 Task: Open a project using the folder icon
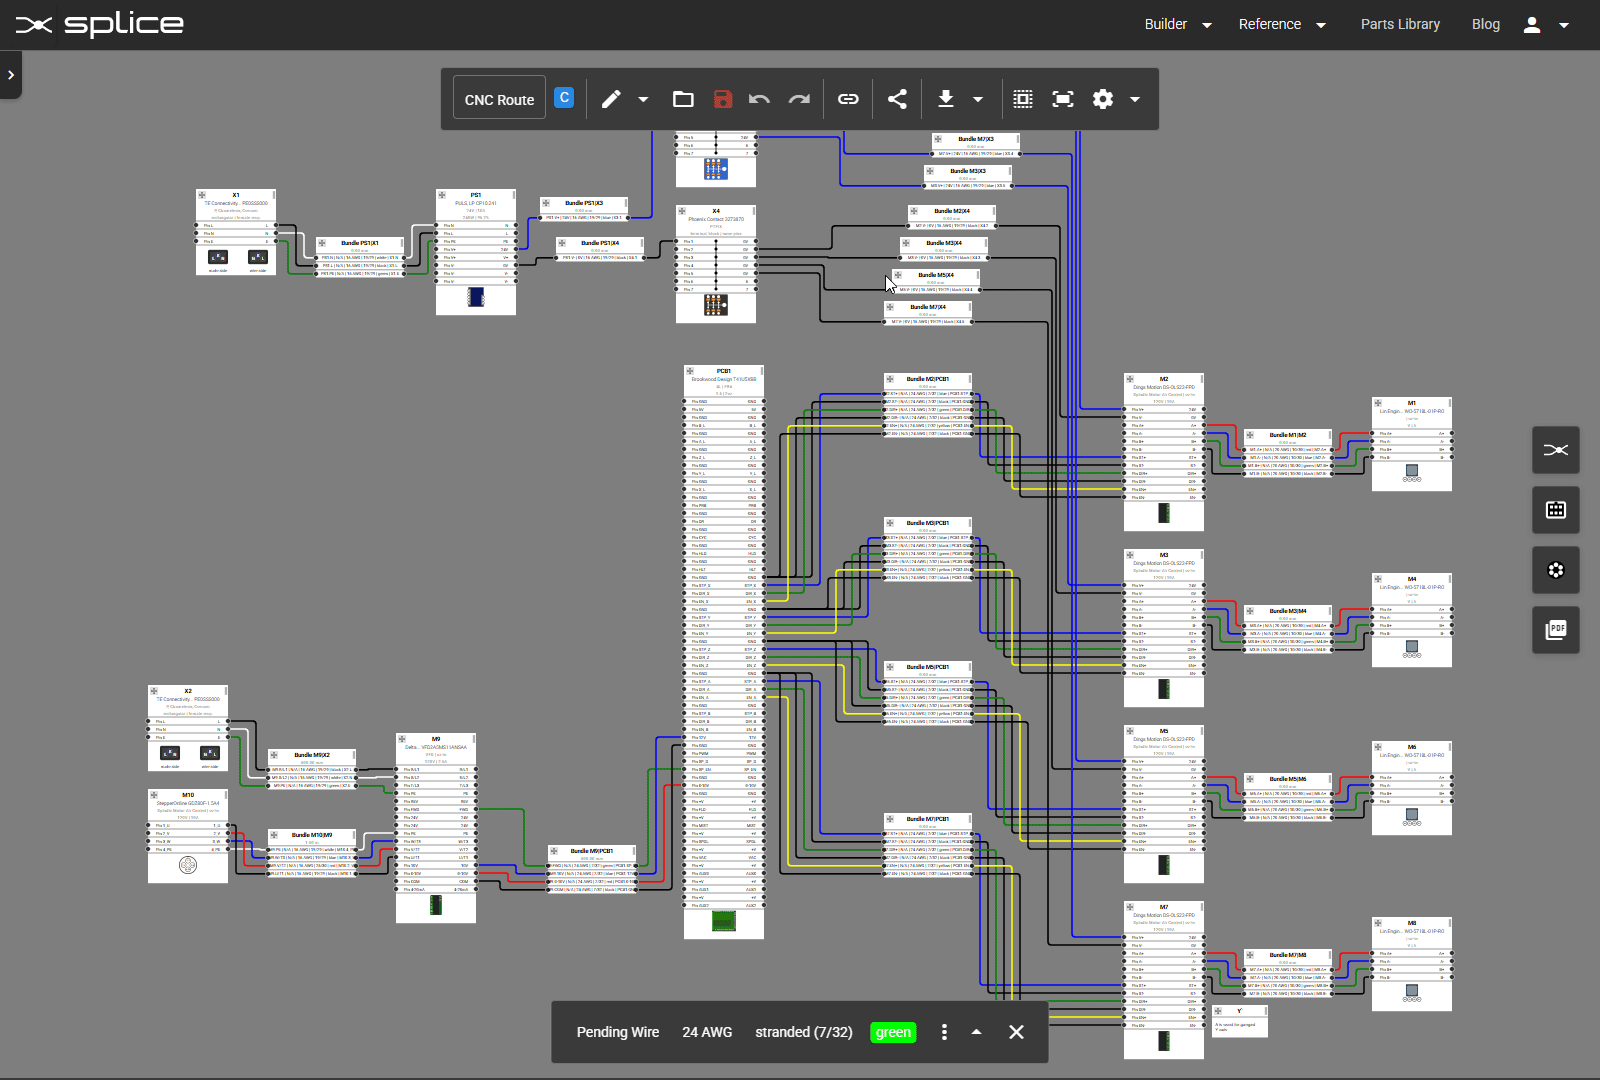684,99
